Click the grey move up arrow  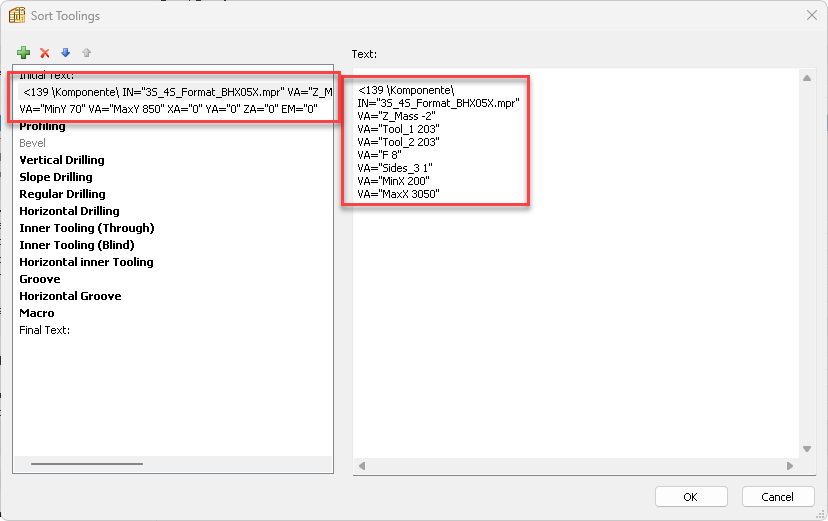pyautogui.click(x=86, y=53)
